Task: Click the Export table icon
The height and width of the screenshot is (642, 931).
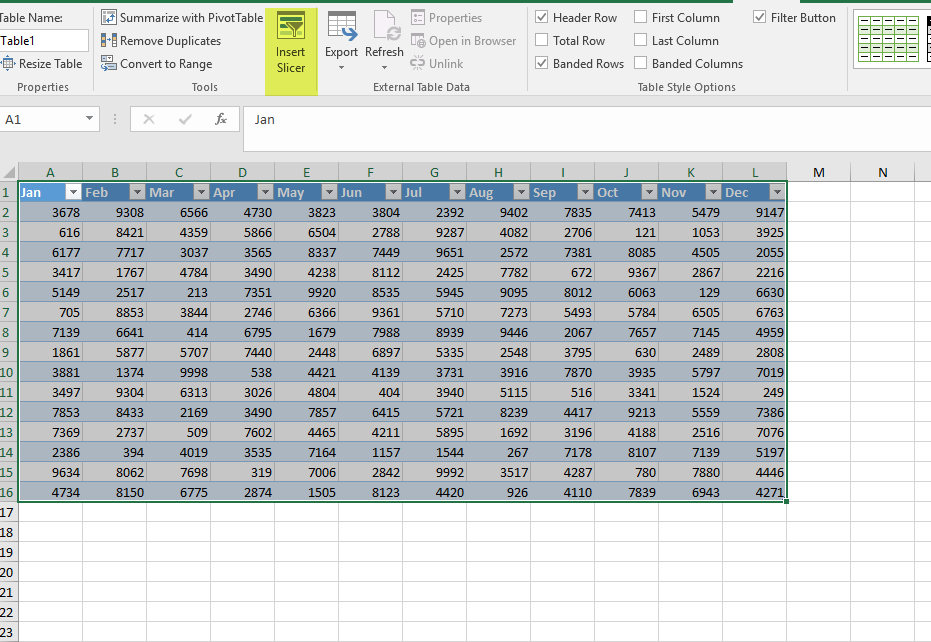Action: 342,26
